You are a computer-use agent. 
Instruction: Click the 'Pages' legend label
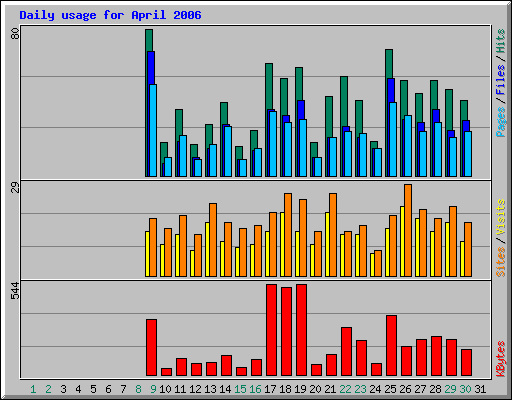(500, 122)
